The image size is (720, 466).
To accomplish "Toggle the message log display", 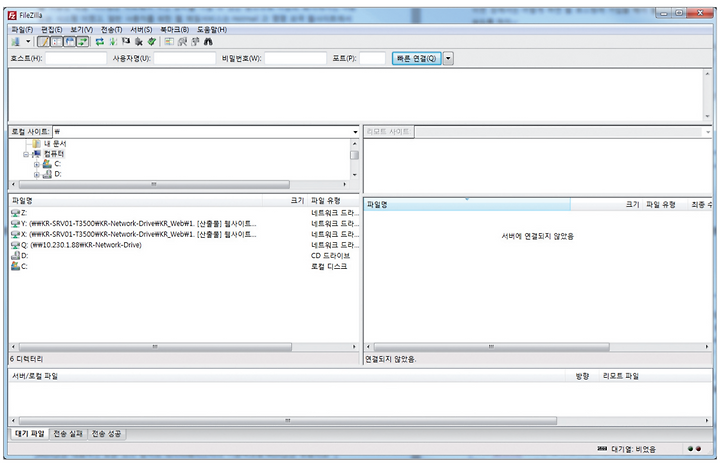I will [43, 42].
